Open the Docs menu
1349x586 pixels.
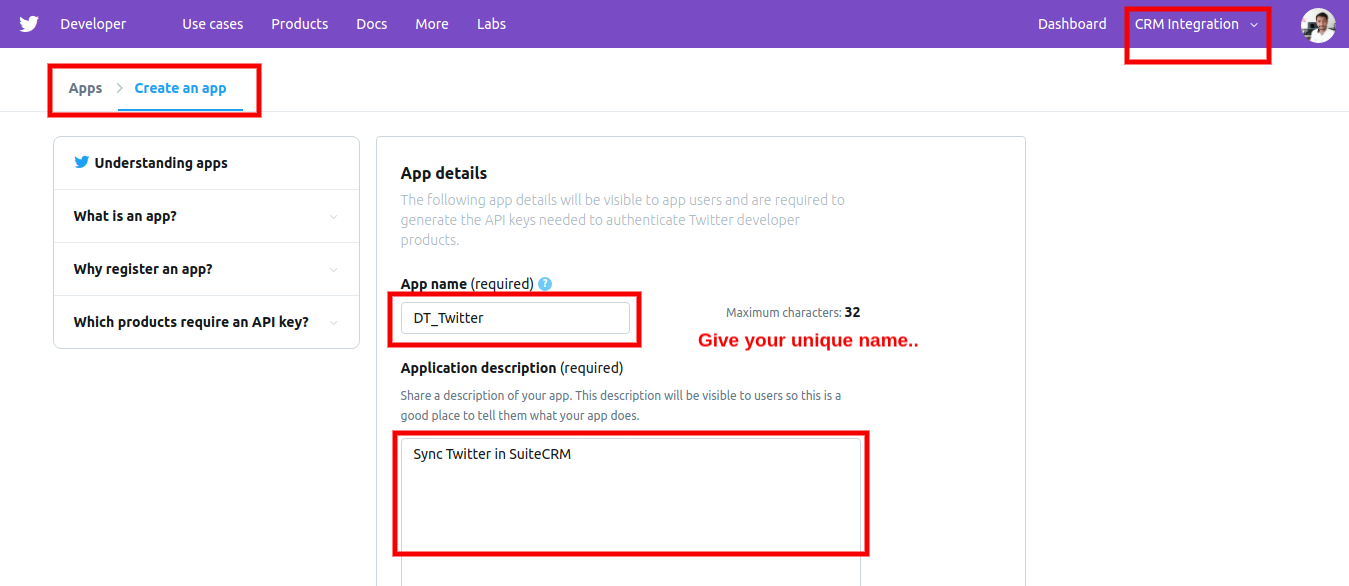click(372, 24)
